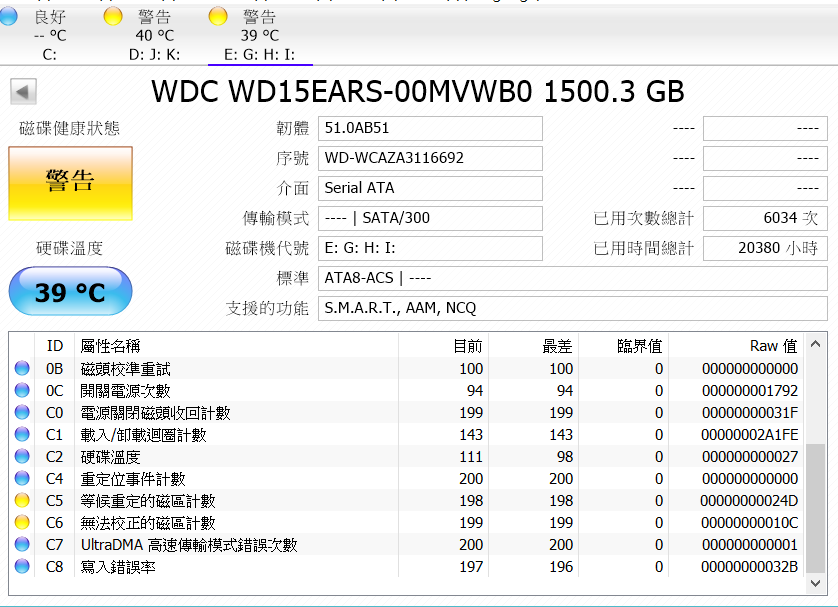Select the 硬碟溫度 attribute row in table
838x607 pixels.
tap(407, 456)
